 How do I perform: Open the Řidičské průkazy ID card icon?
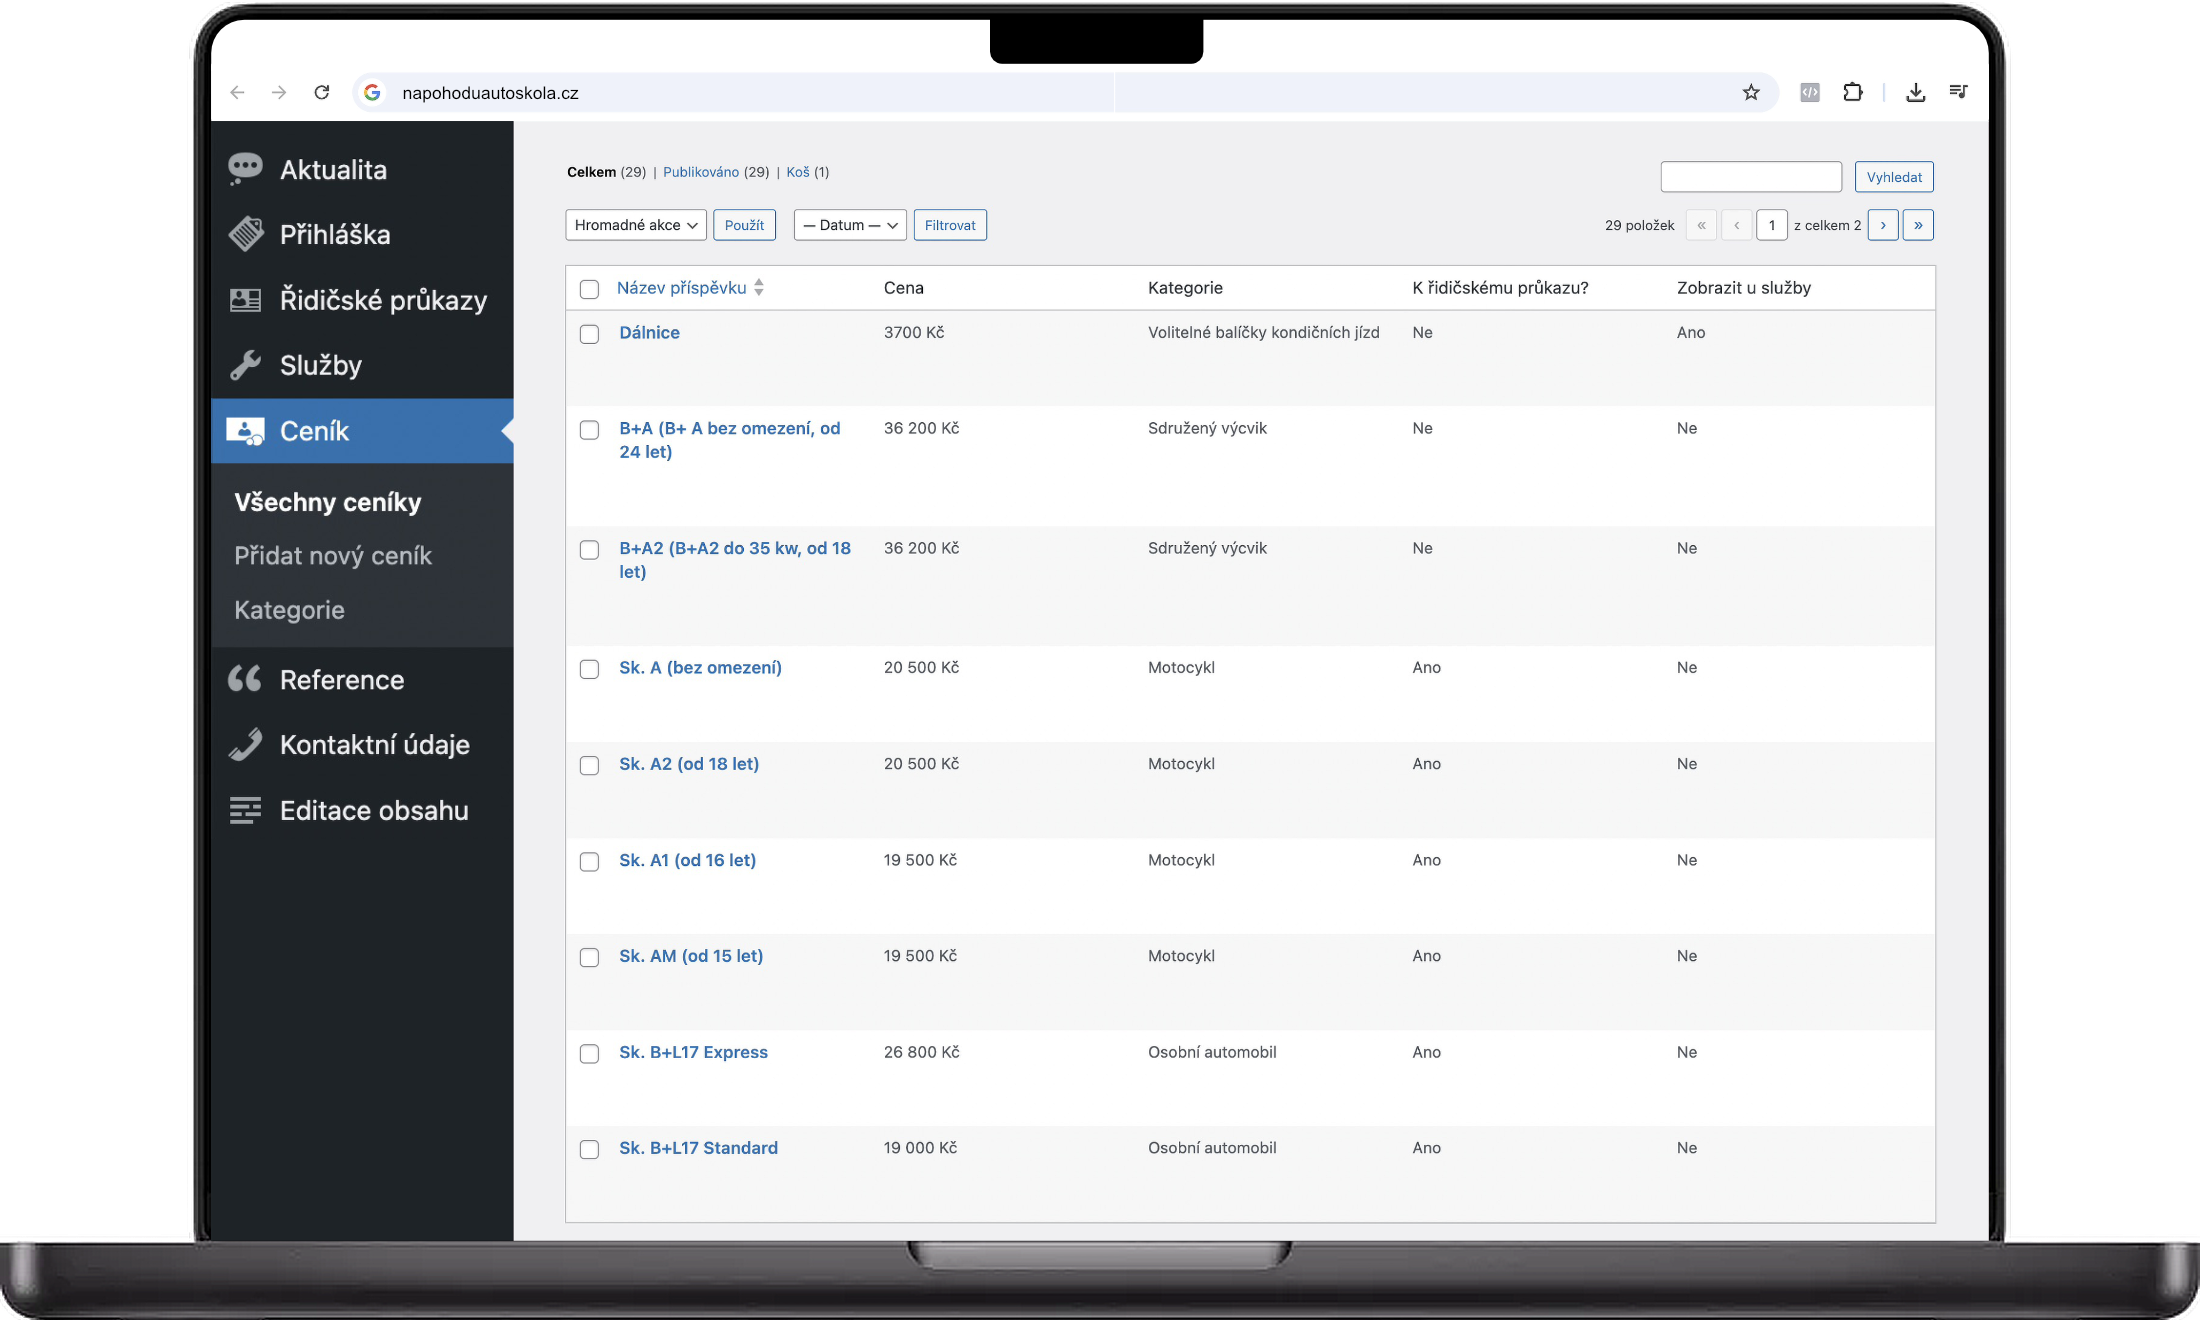(245, 300)
